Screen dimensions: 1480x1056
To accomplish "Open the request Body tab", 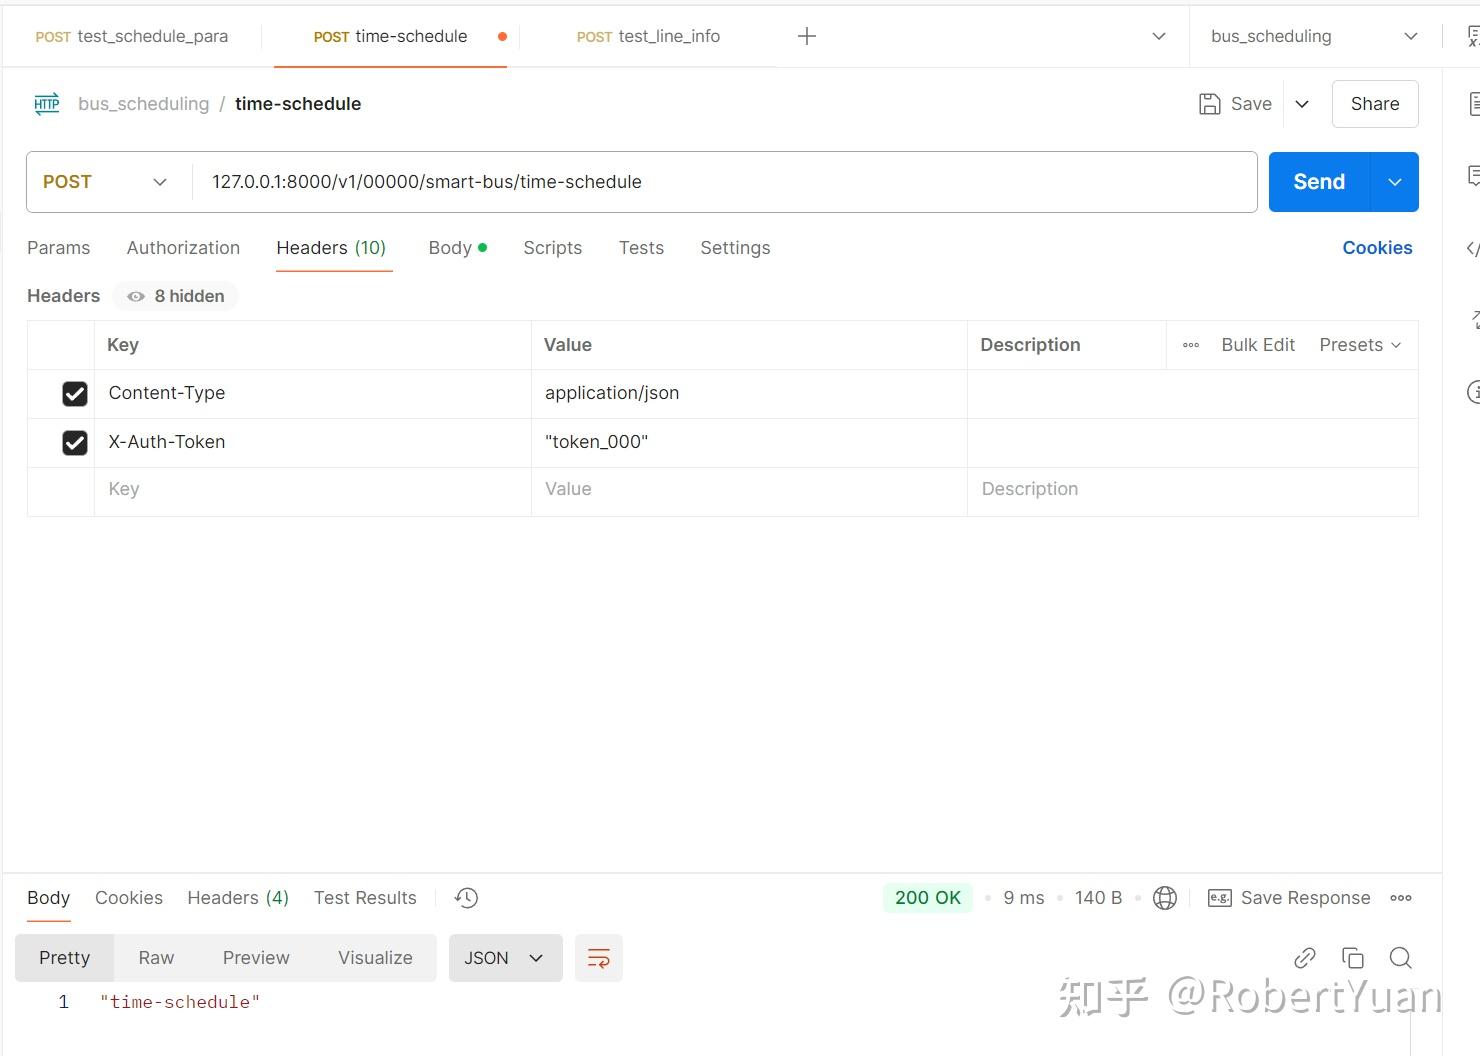I will pyautogui.click(x=457, y=248).
